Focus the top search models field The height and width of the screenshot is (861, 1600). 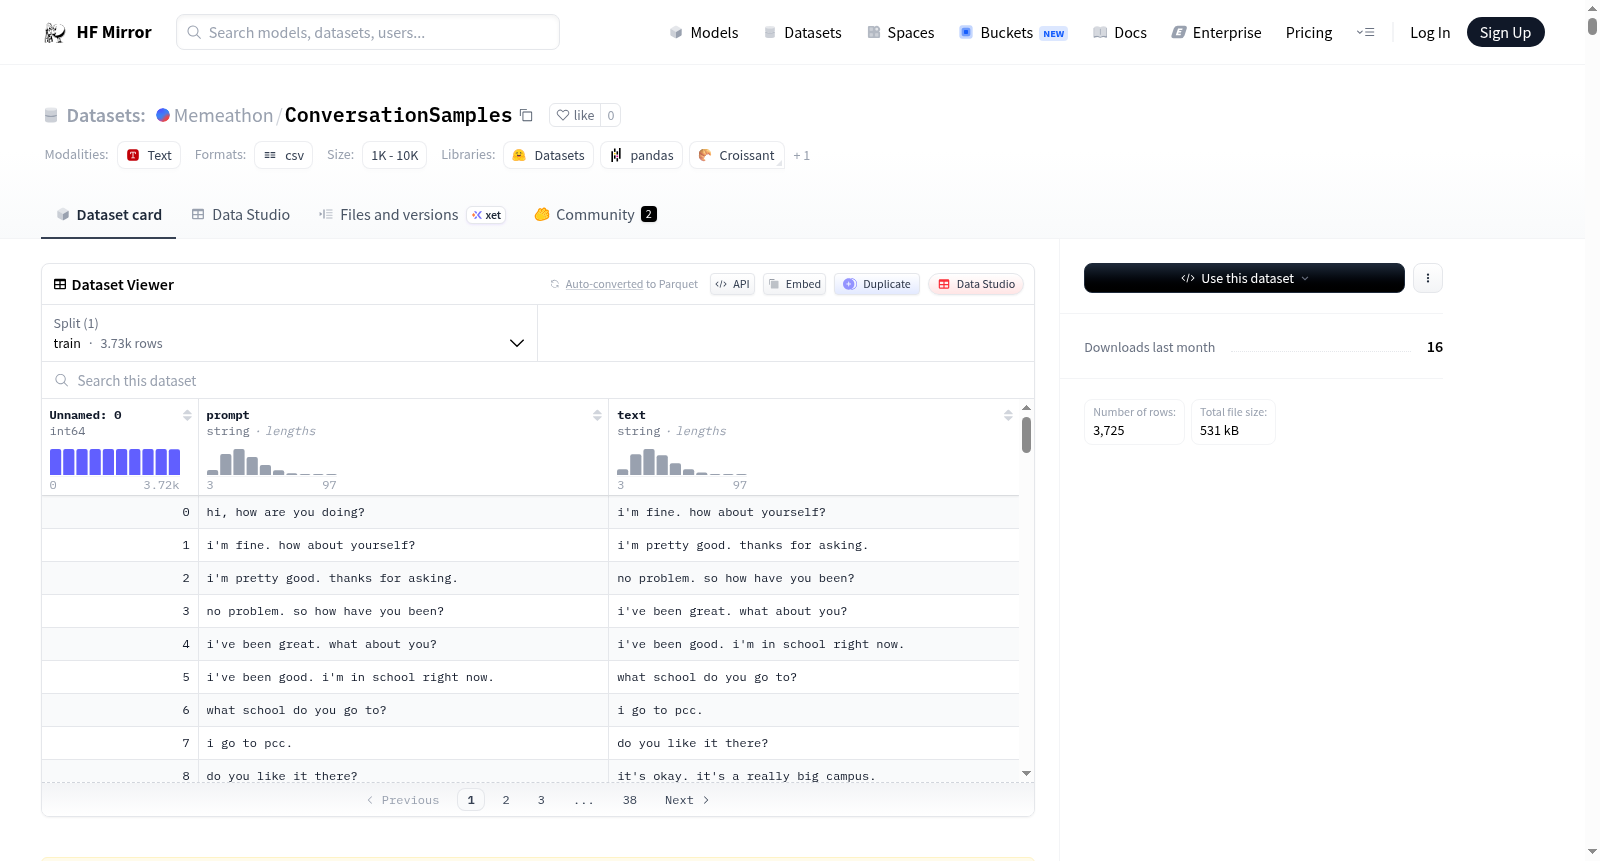point(368,33)
